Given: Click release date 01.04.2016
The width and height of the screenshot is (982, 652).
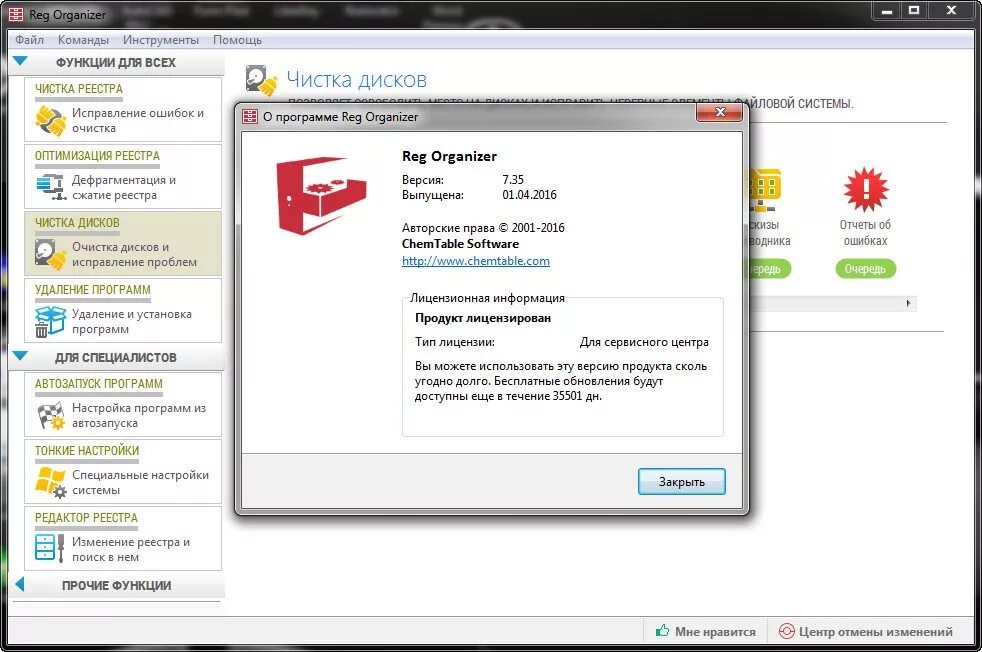Looking at the screenshot, I should [529, 195].
